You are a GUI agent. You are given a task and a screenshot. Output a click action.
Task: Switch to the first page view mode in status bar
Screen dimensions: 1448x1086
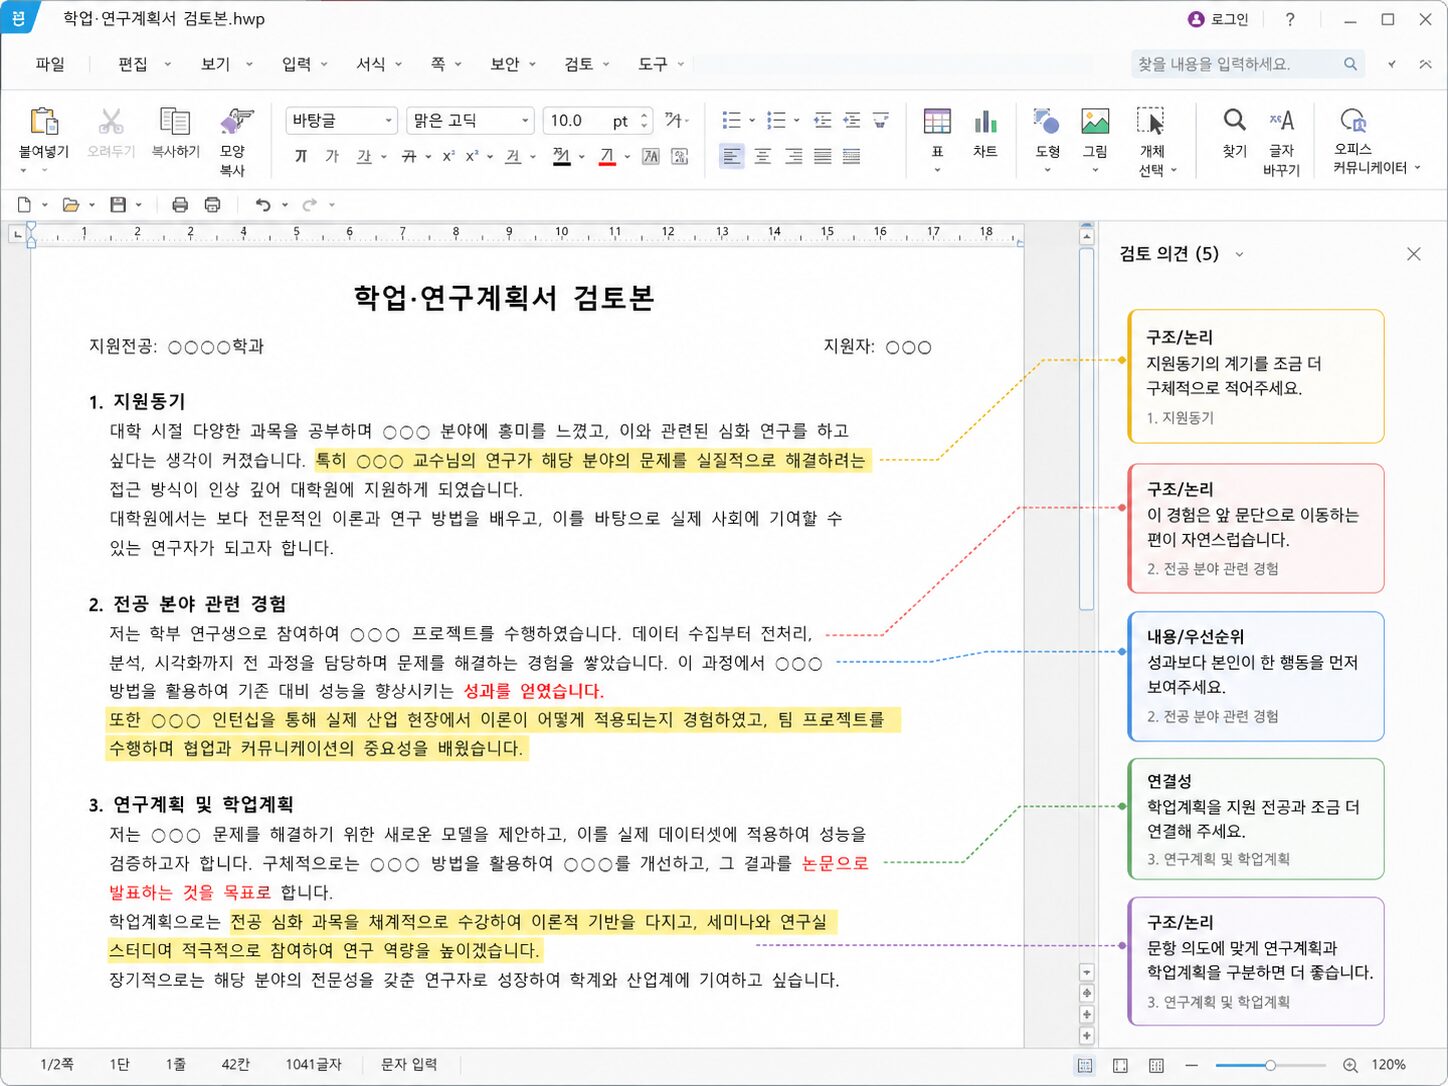(x=1085, y=1065)
